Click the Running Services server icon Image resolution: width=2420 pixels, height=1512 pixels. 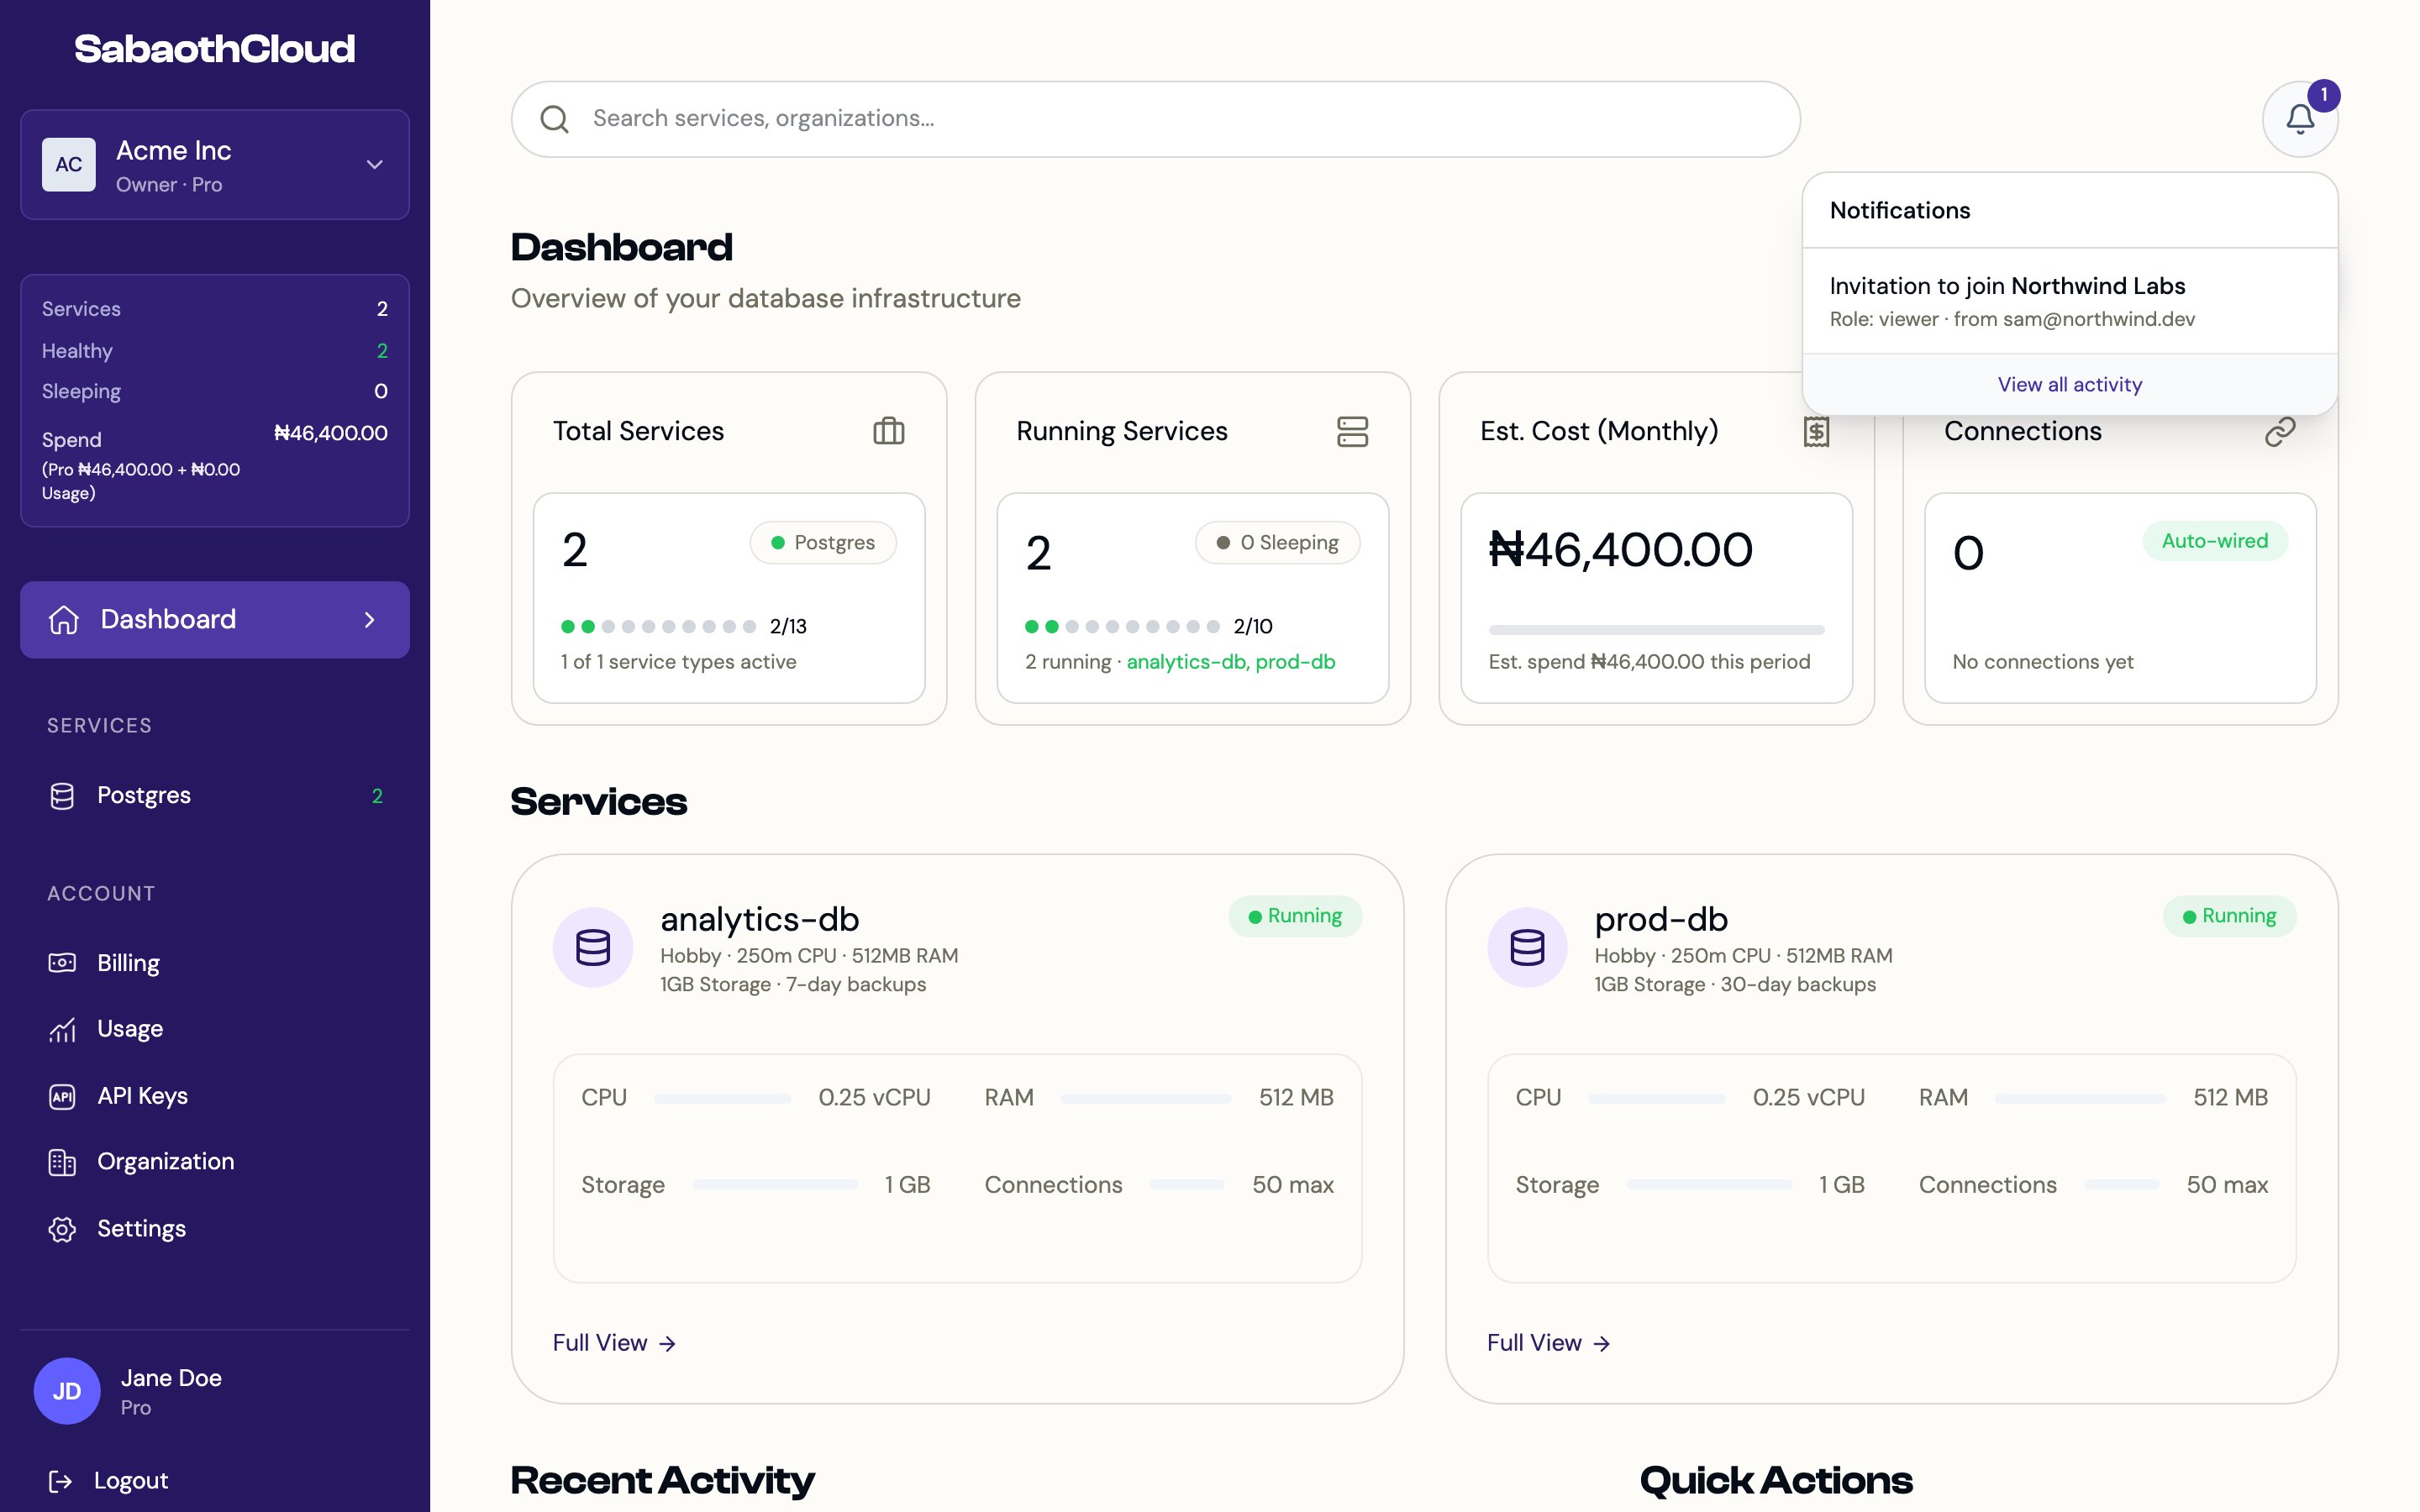pyautogui.click(x=1352, y=431)
